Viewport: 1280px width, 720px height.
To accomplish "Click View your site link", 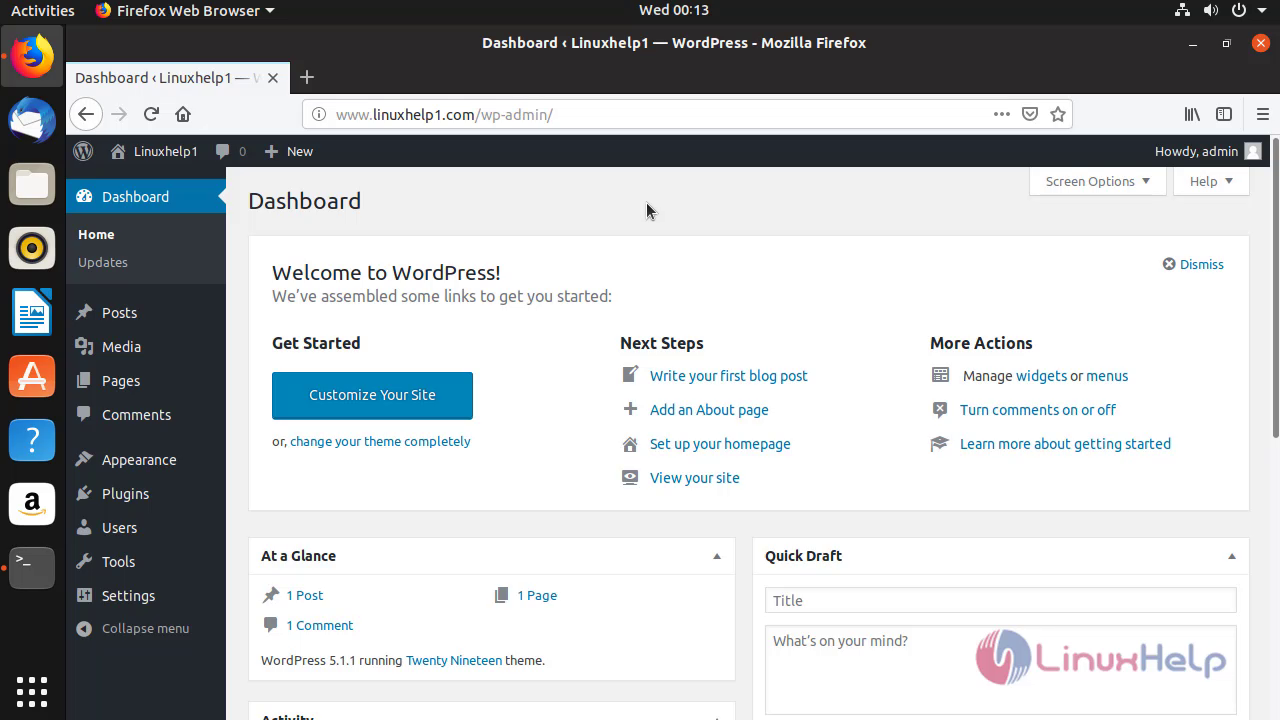I will (x=695, y=478).
